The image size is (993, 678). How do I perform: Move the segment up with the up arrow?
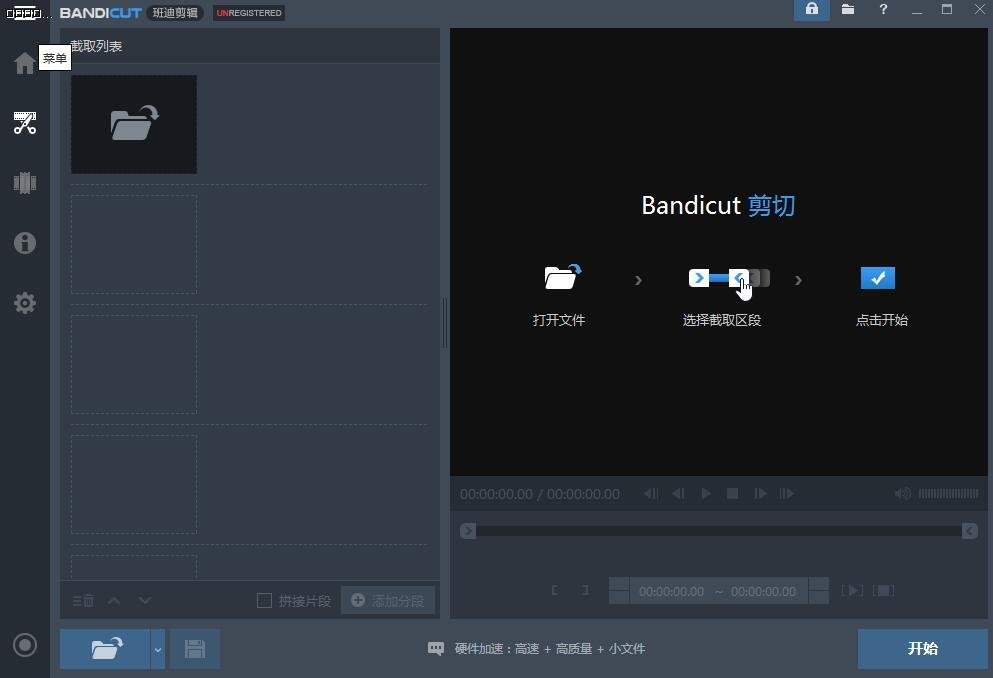point(114,600)
